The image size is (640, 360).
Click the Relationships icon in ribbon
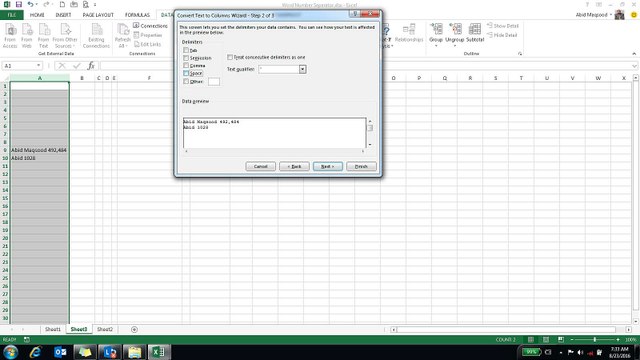click(x=409, y=29)
